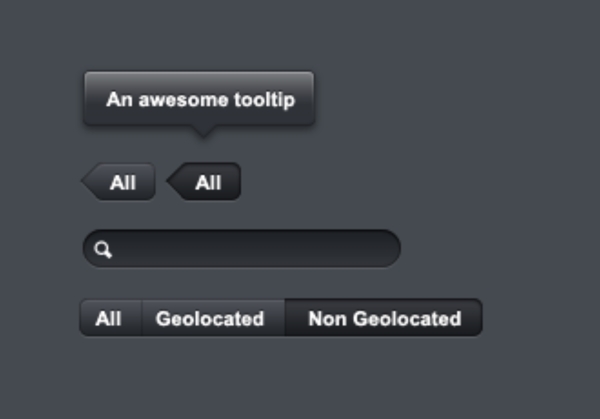Focus the dark rounded search field
The width and height of the screenshot is (600, 419).
tap(250, 249)
